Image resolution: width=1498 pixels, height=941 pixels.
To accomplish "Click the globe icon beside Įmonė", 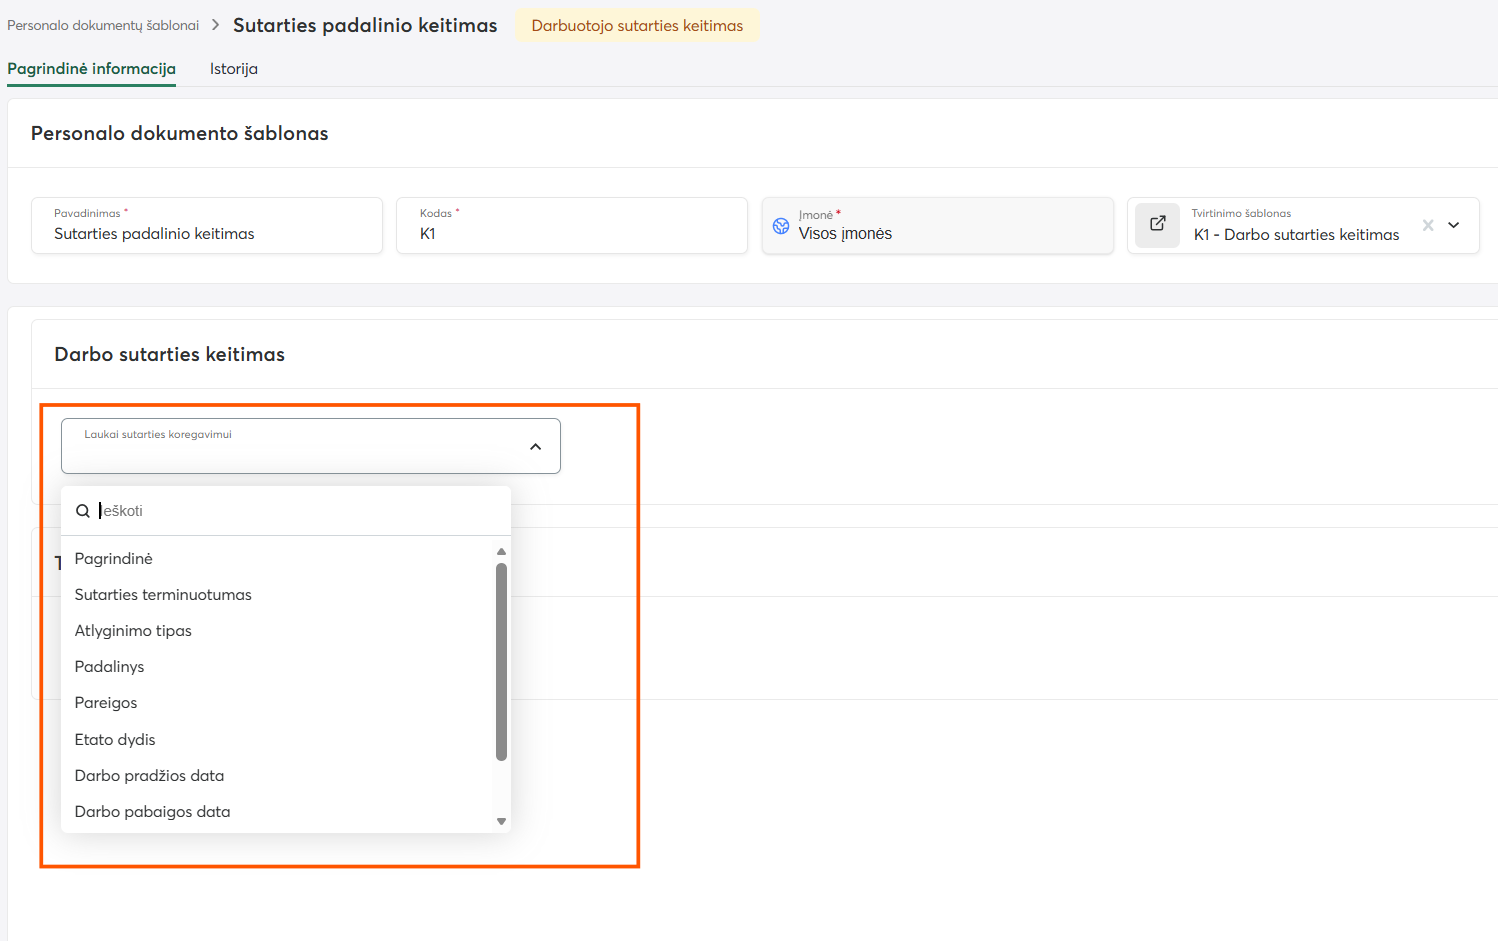I will (x=781, y=226).
